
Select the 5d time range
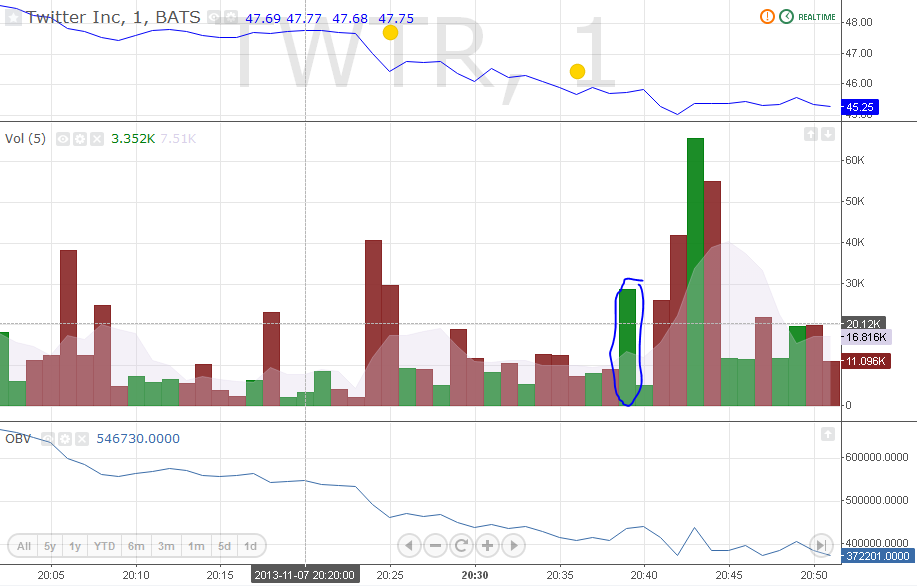coord(225,546)
